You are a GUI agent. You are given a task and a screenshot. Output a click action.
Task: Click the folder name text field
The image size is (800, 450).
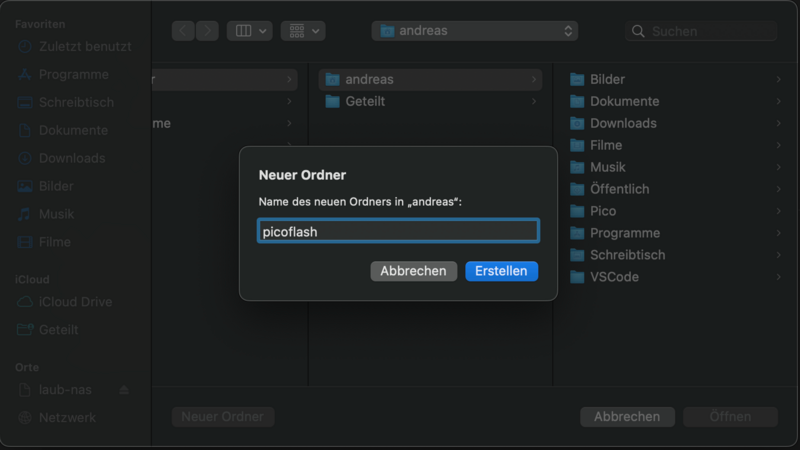tap(398, 231)
